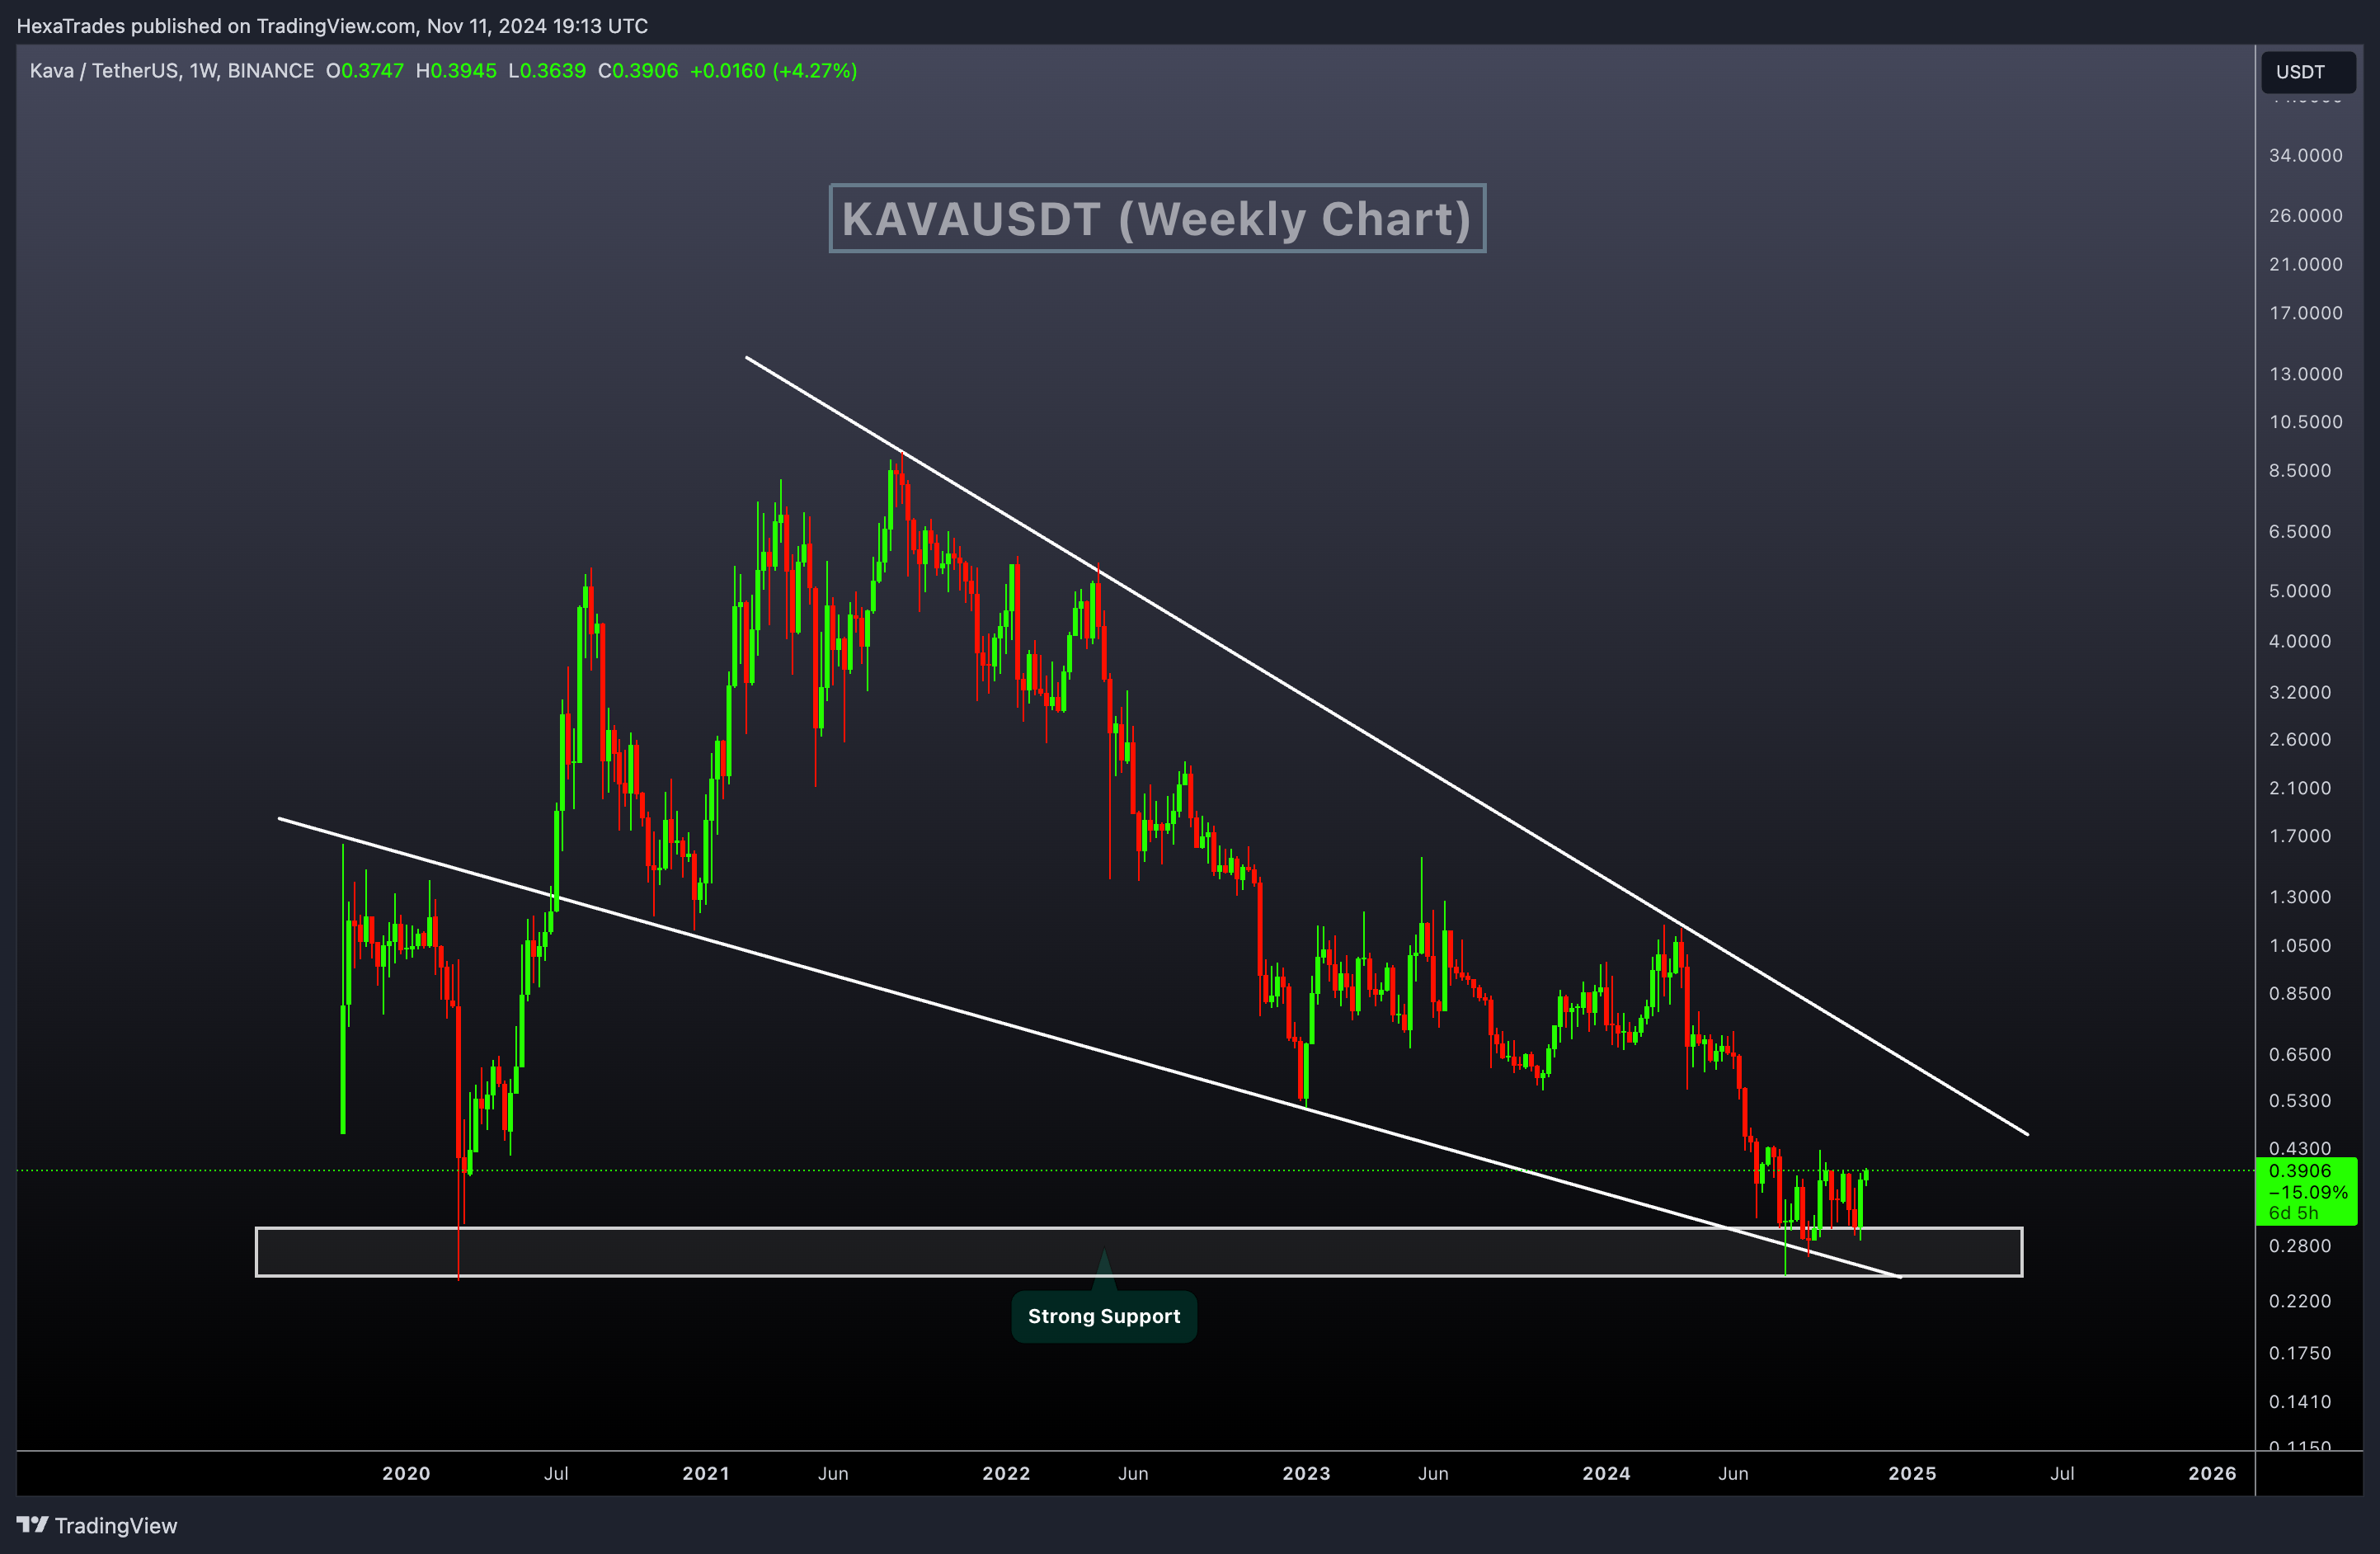
Task: Click the TradingView logo at bottom left
Action: pos(97,1525)
